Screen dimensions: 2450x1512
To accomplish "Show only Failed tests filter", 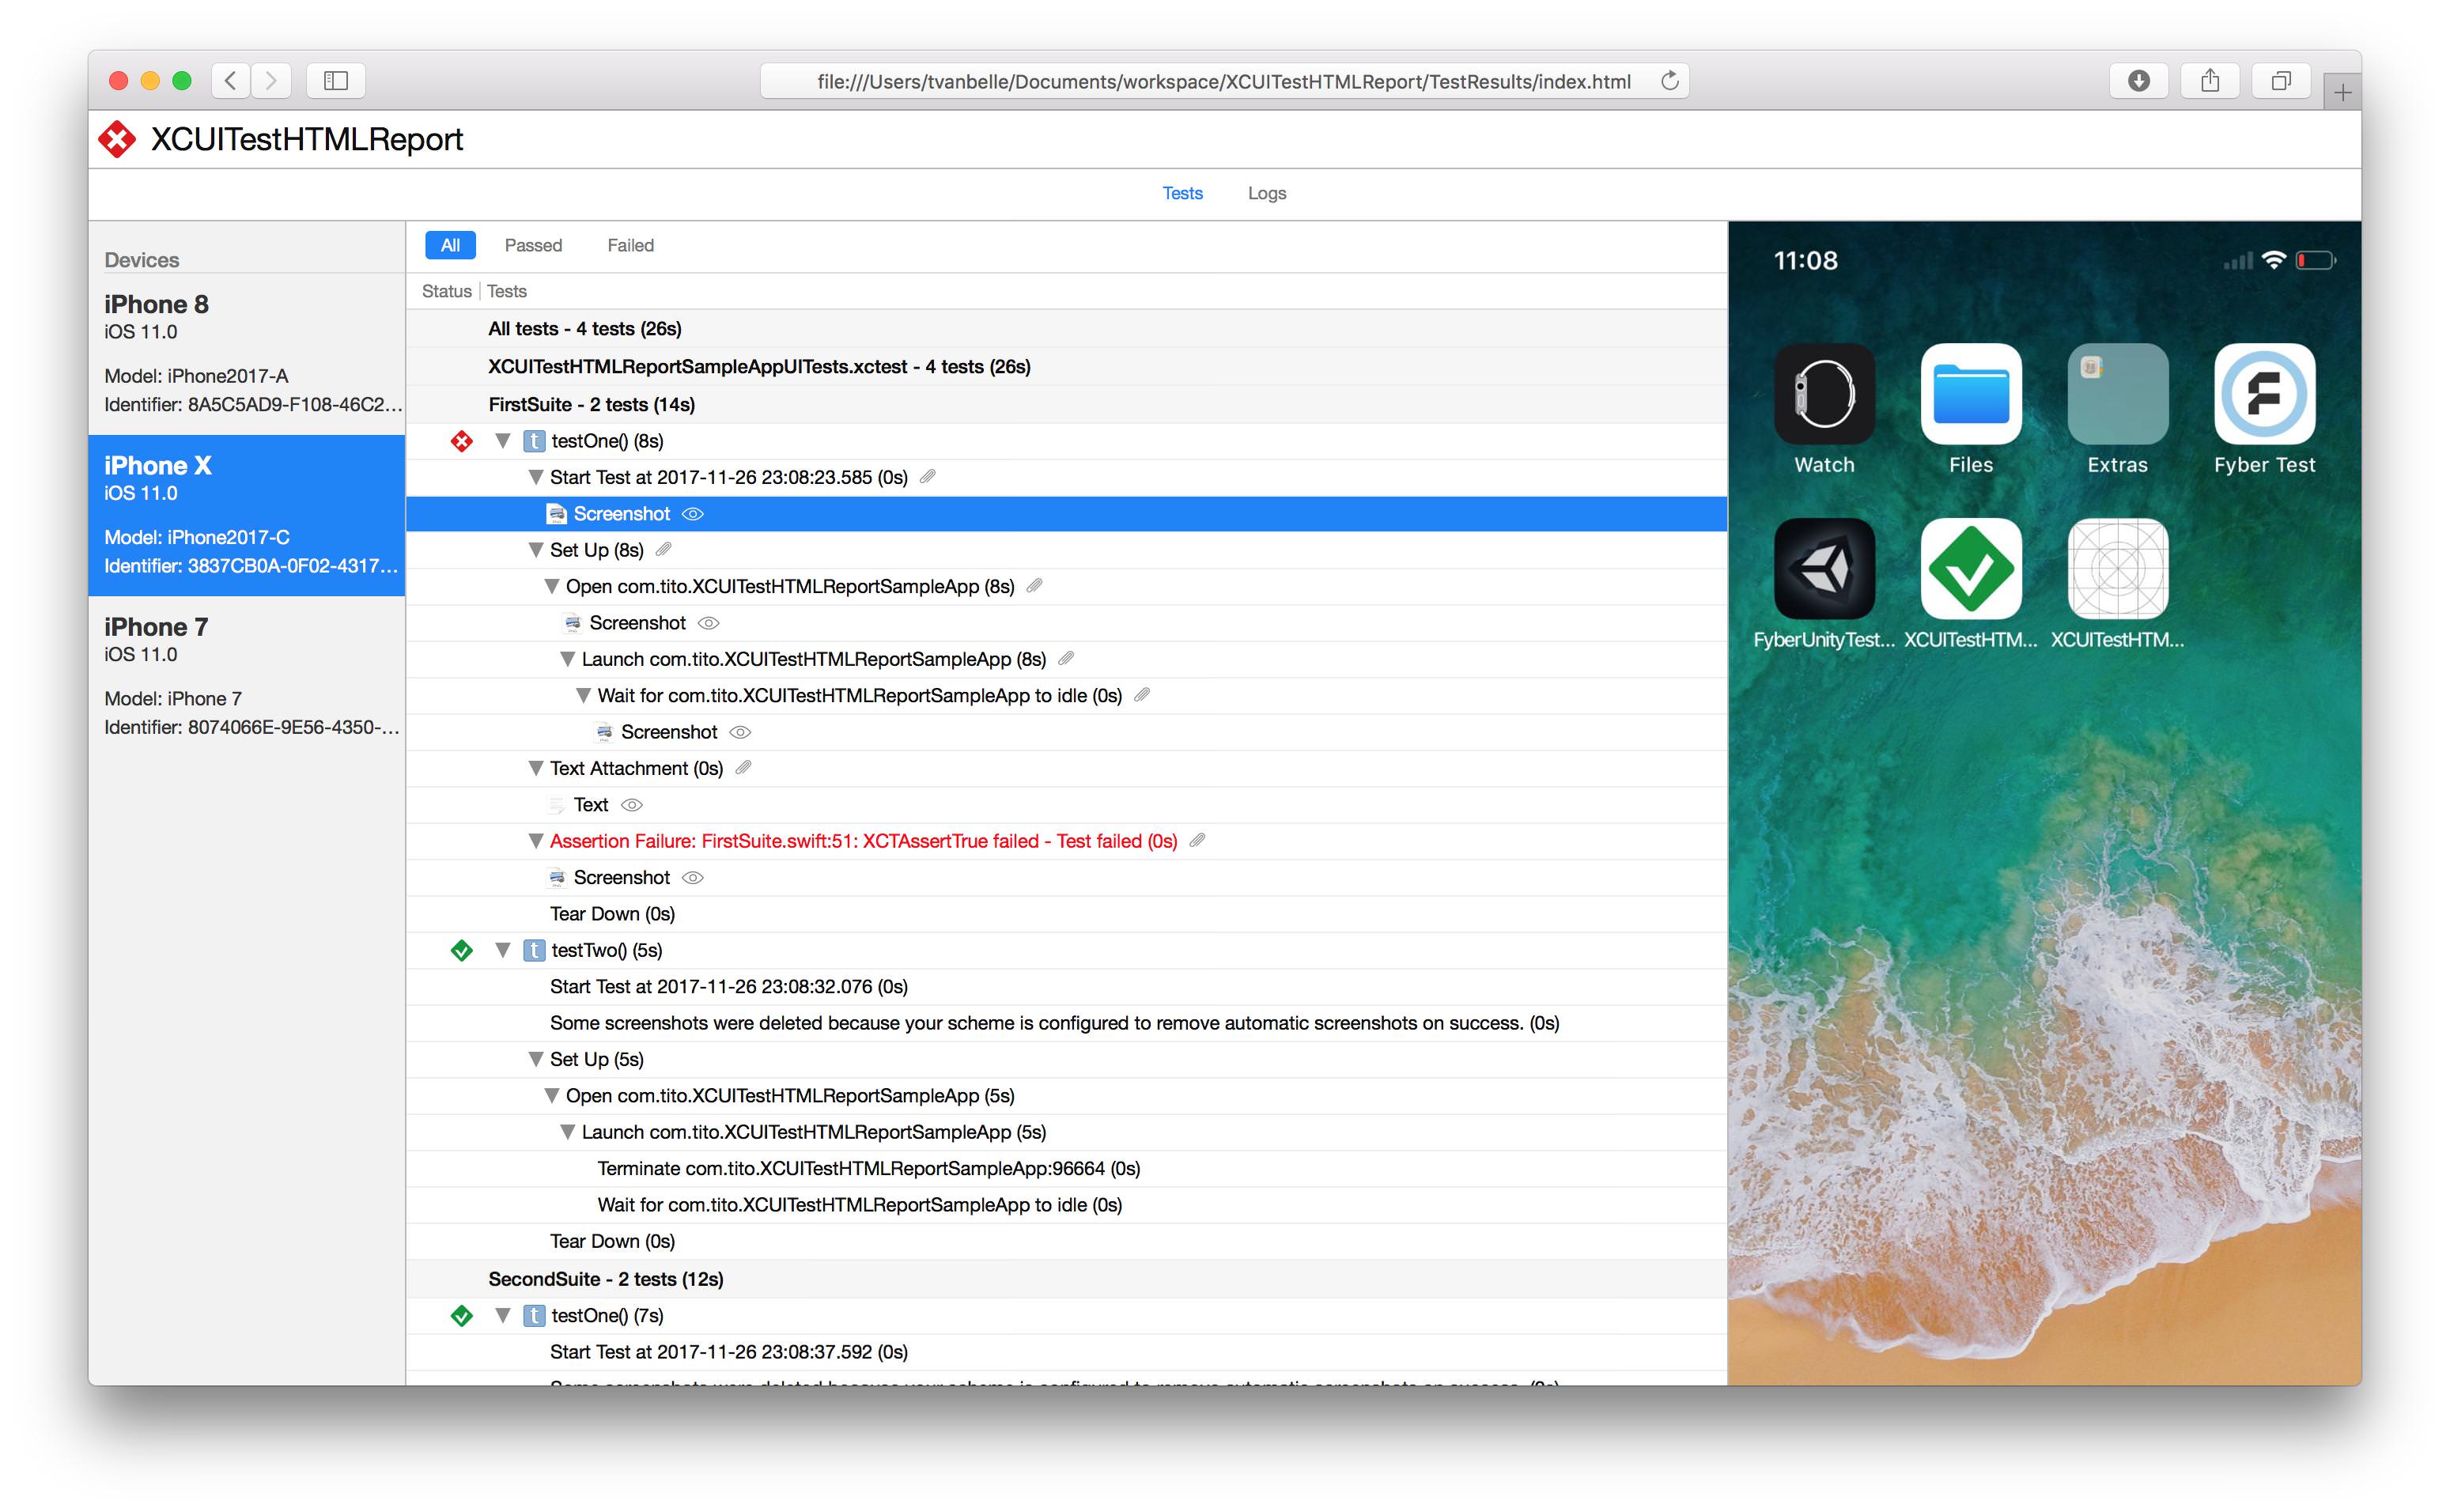I will coord(630,245).
